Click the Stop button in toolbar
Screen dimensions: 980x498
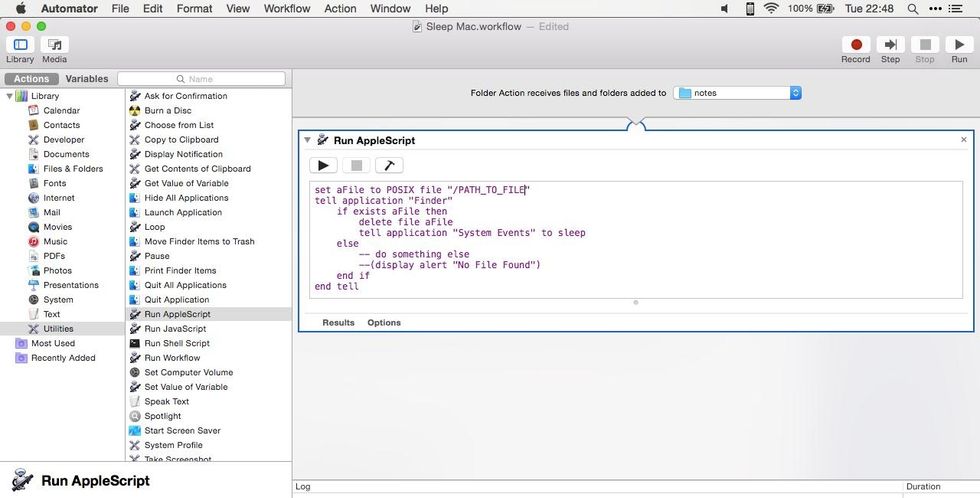pos(925,44)
